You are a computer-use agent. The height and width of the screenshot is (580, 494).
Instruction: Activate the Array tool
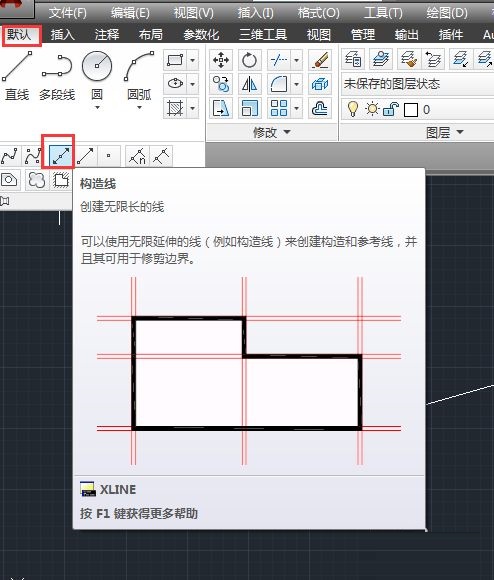click(x=278, y=108)
